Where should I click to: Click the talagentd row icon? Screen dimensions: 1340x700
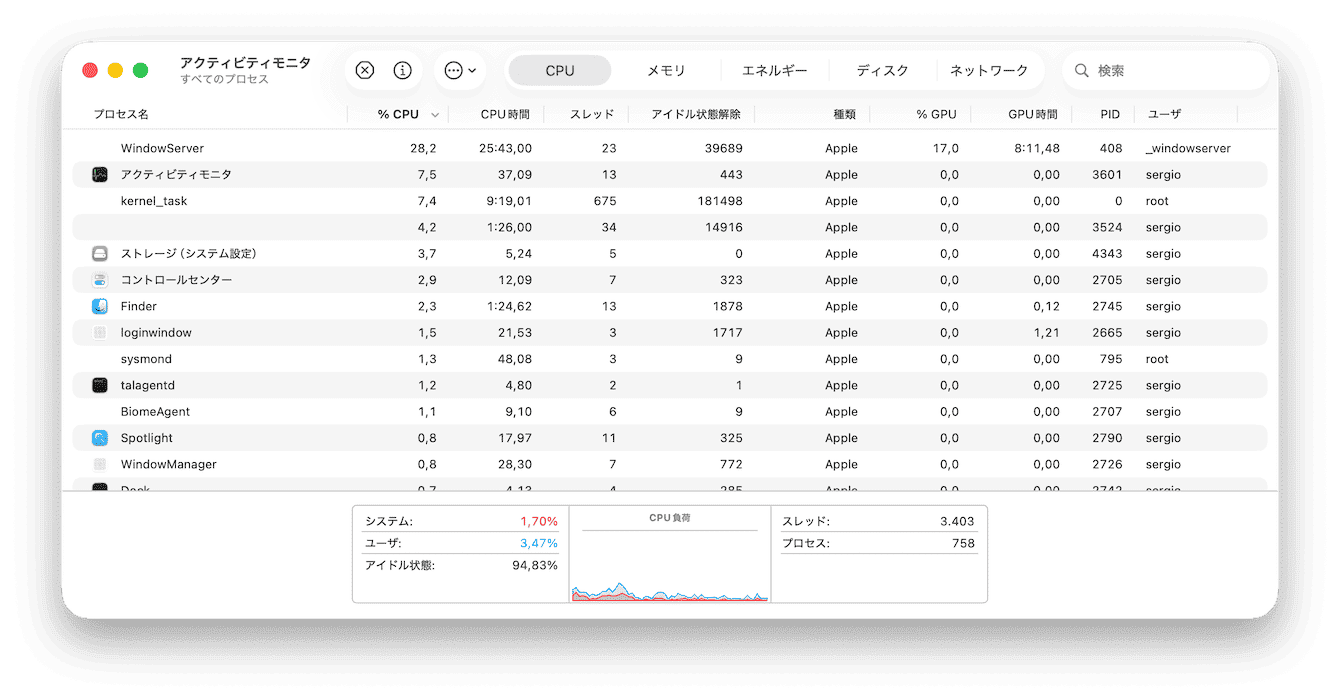100,385
